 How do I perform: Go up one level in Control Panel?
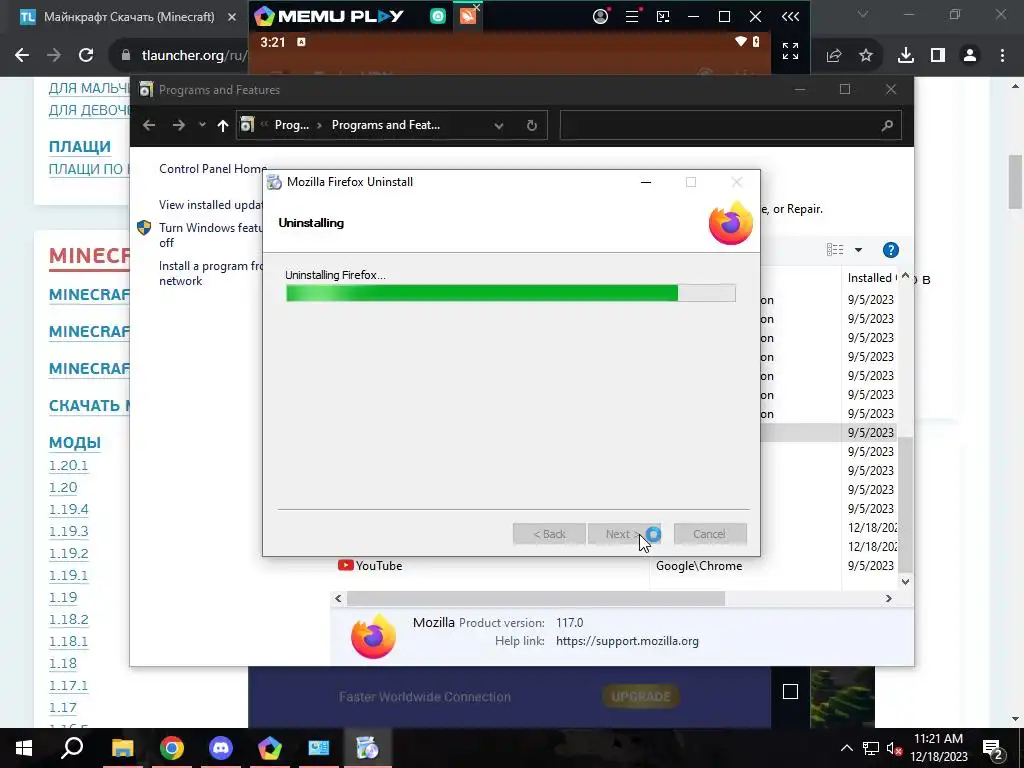223,125
